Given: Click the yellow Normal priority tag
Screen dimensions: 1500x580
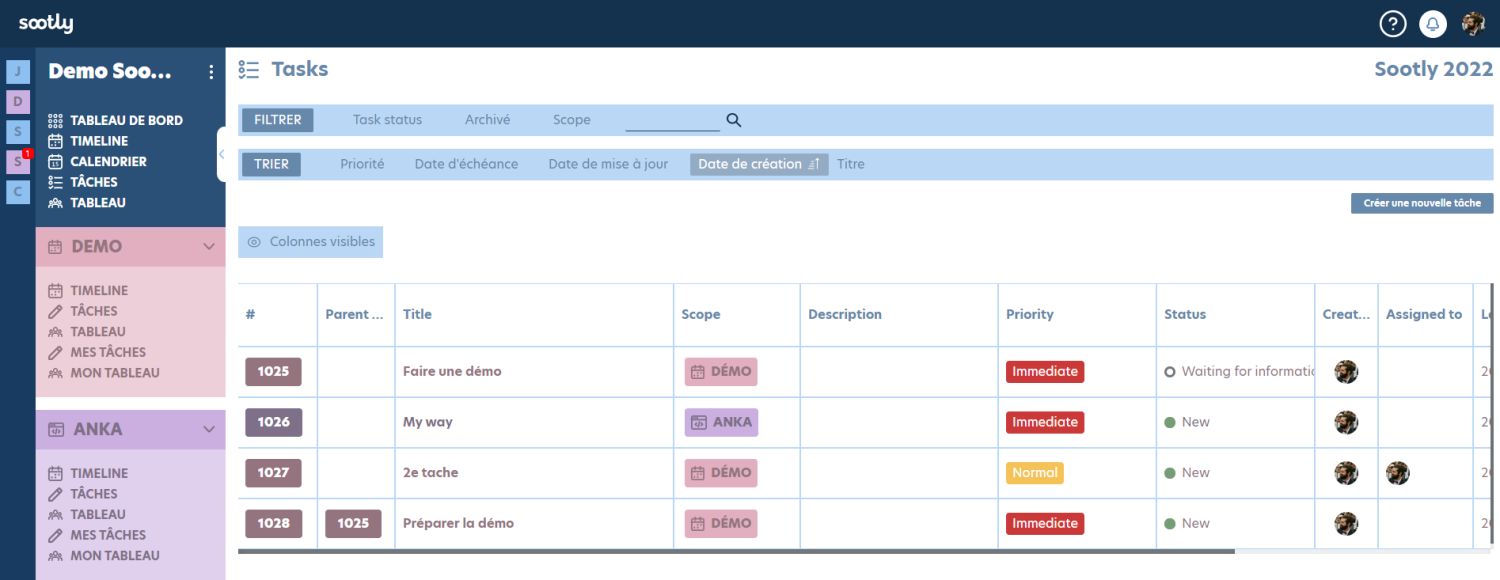Looking at the screenshot, I should [x=1034, y=473].
